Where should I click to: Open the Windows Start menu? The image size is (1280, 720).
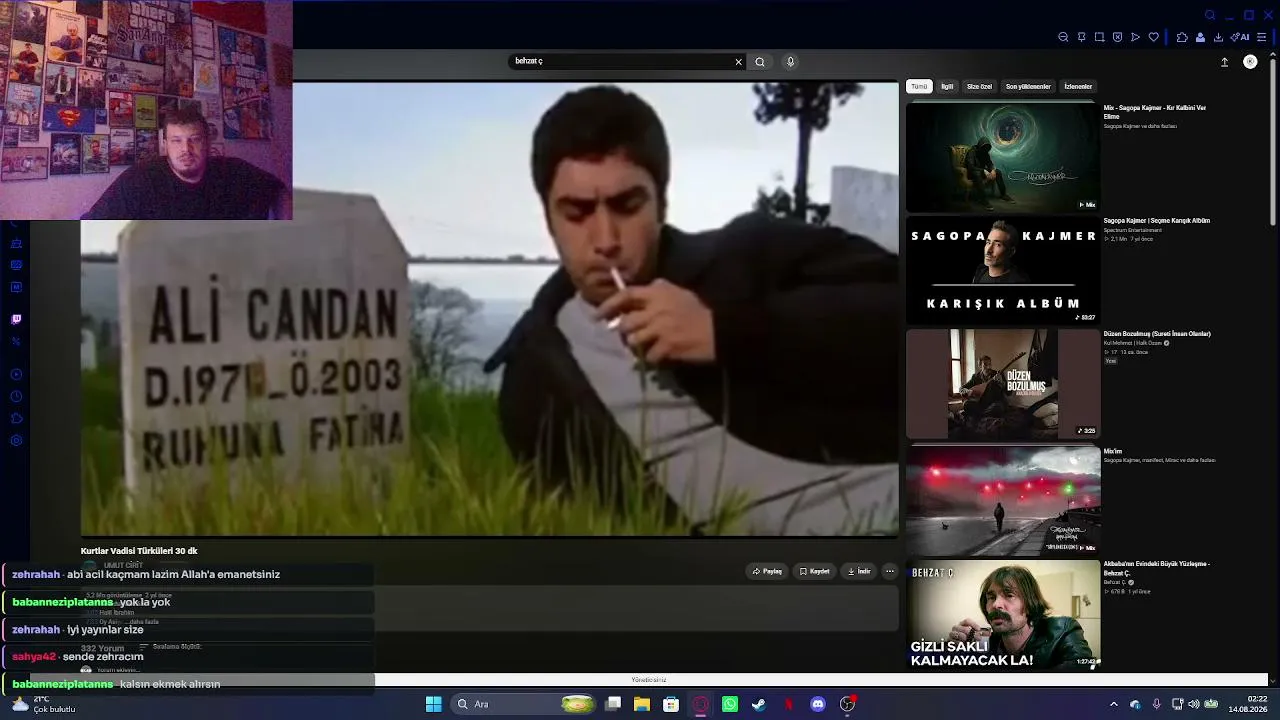[433, 704]
